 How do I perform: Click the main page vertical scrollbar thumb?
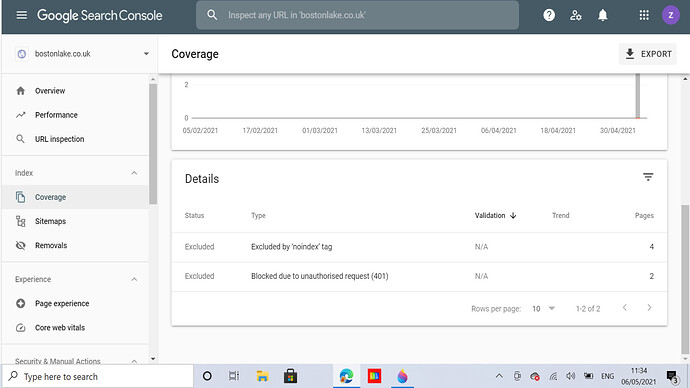685,279
